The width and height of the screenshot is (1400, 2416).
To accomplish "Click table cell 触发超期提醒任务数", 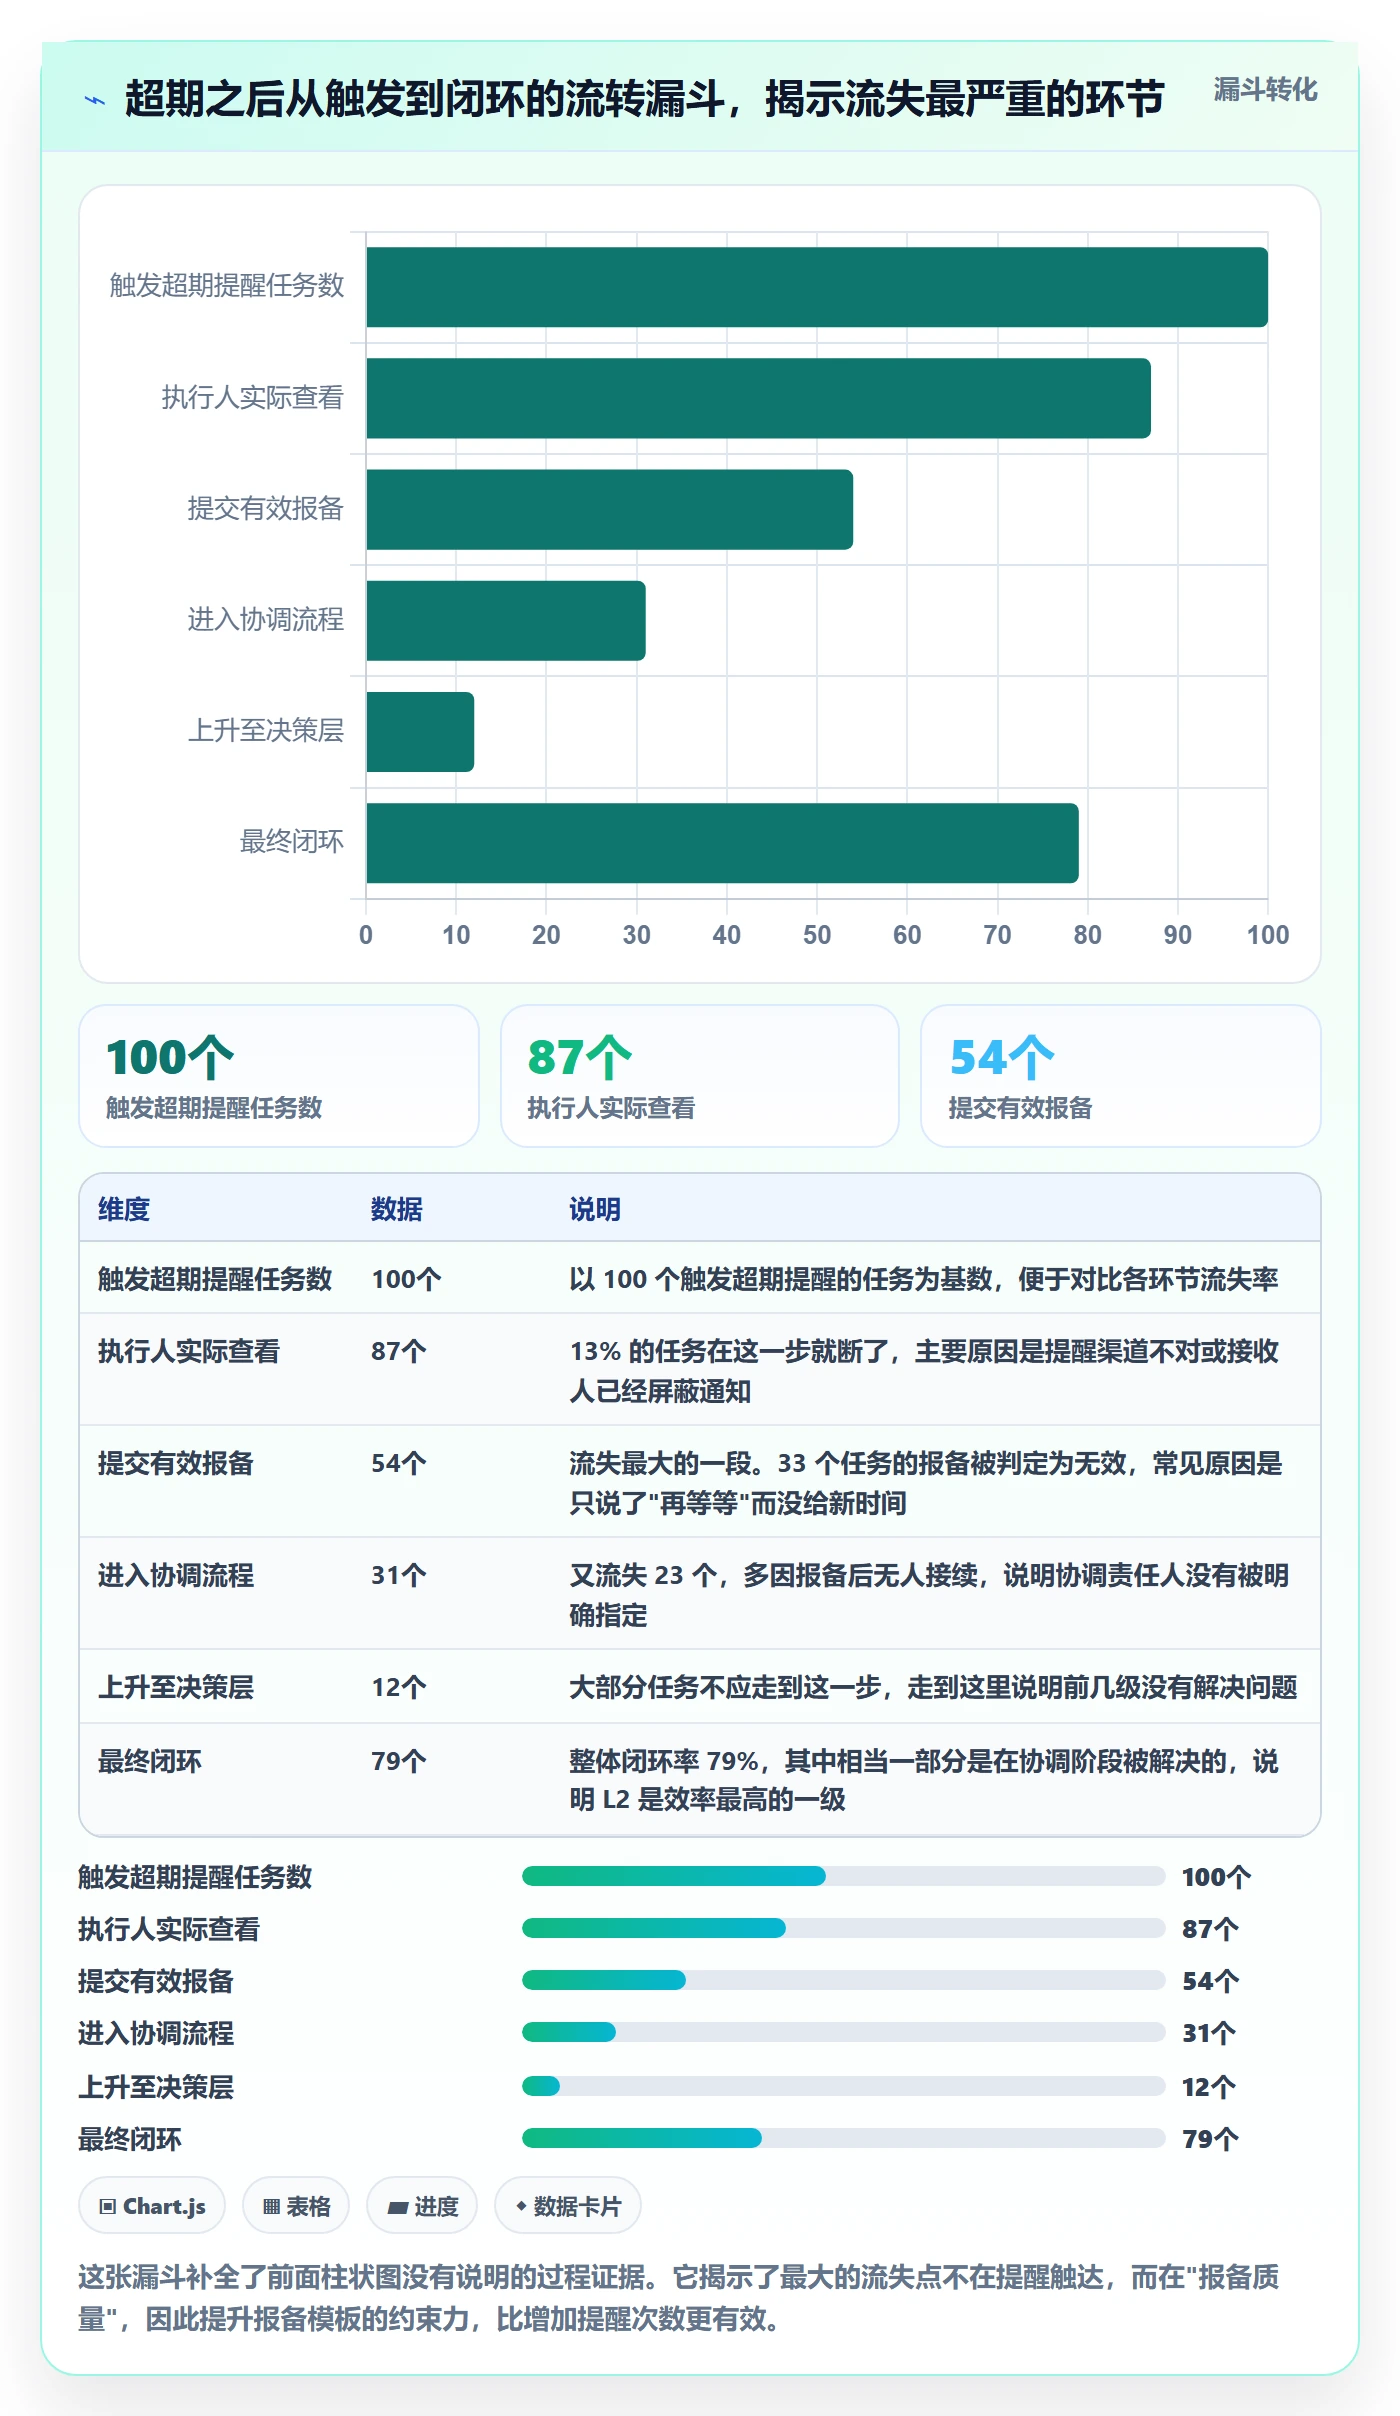I will (215, 1279).
